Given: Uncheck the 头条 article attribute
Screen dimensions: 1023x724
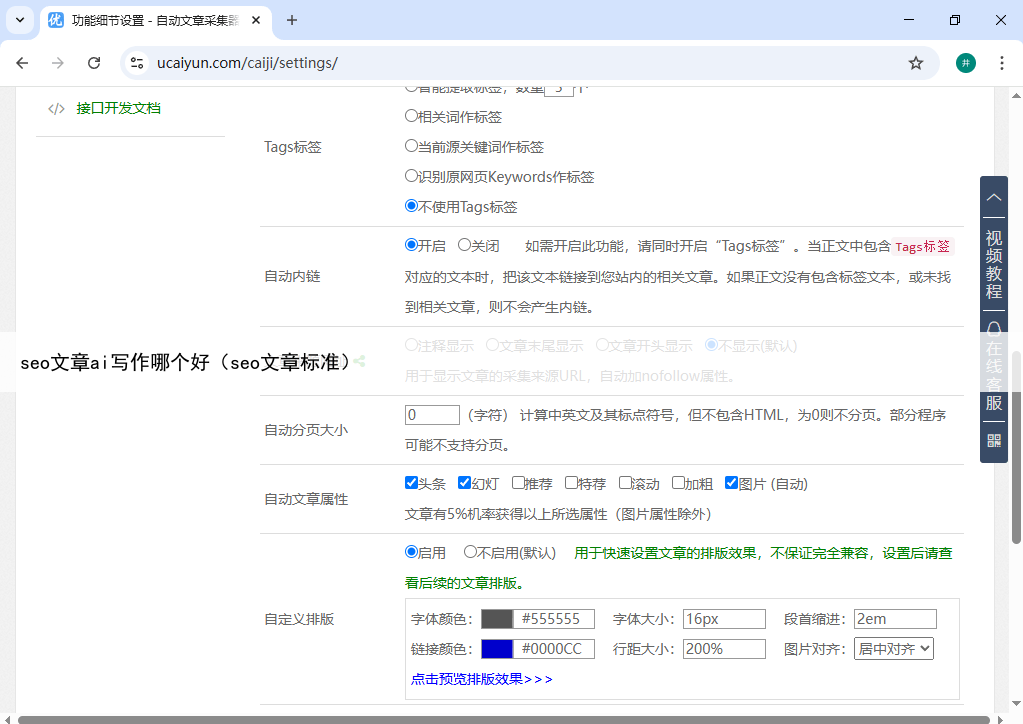Looking at the screenshot, I should tap(411, 483).
